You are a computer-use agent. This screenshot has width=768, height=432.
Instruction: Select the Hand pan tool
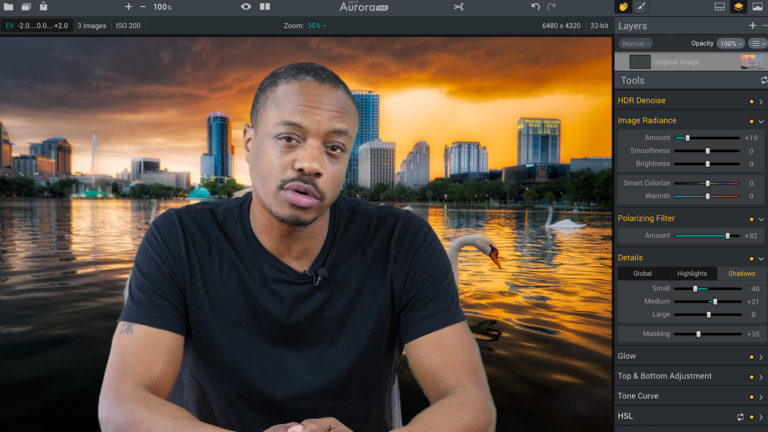(x=623, y=7)
